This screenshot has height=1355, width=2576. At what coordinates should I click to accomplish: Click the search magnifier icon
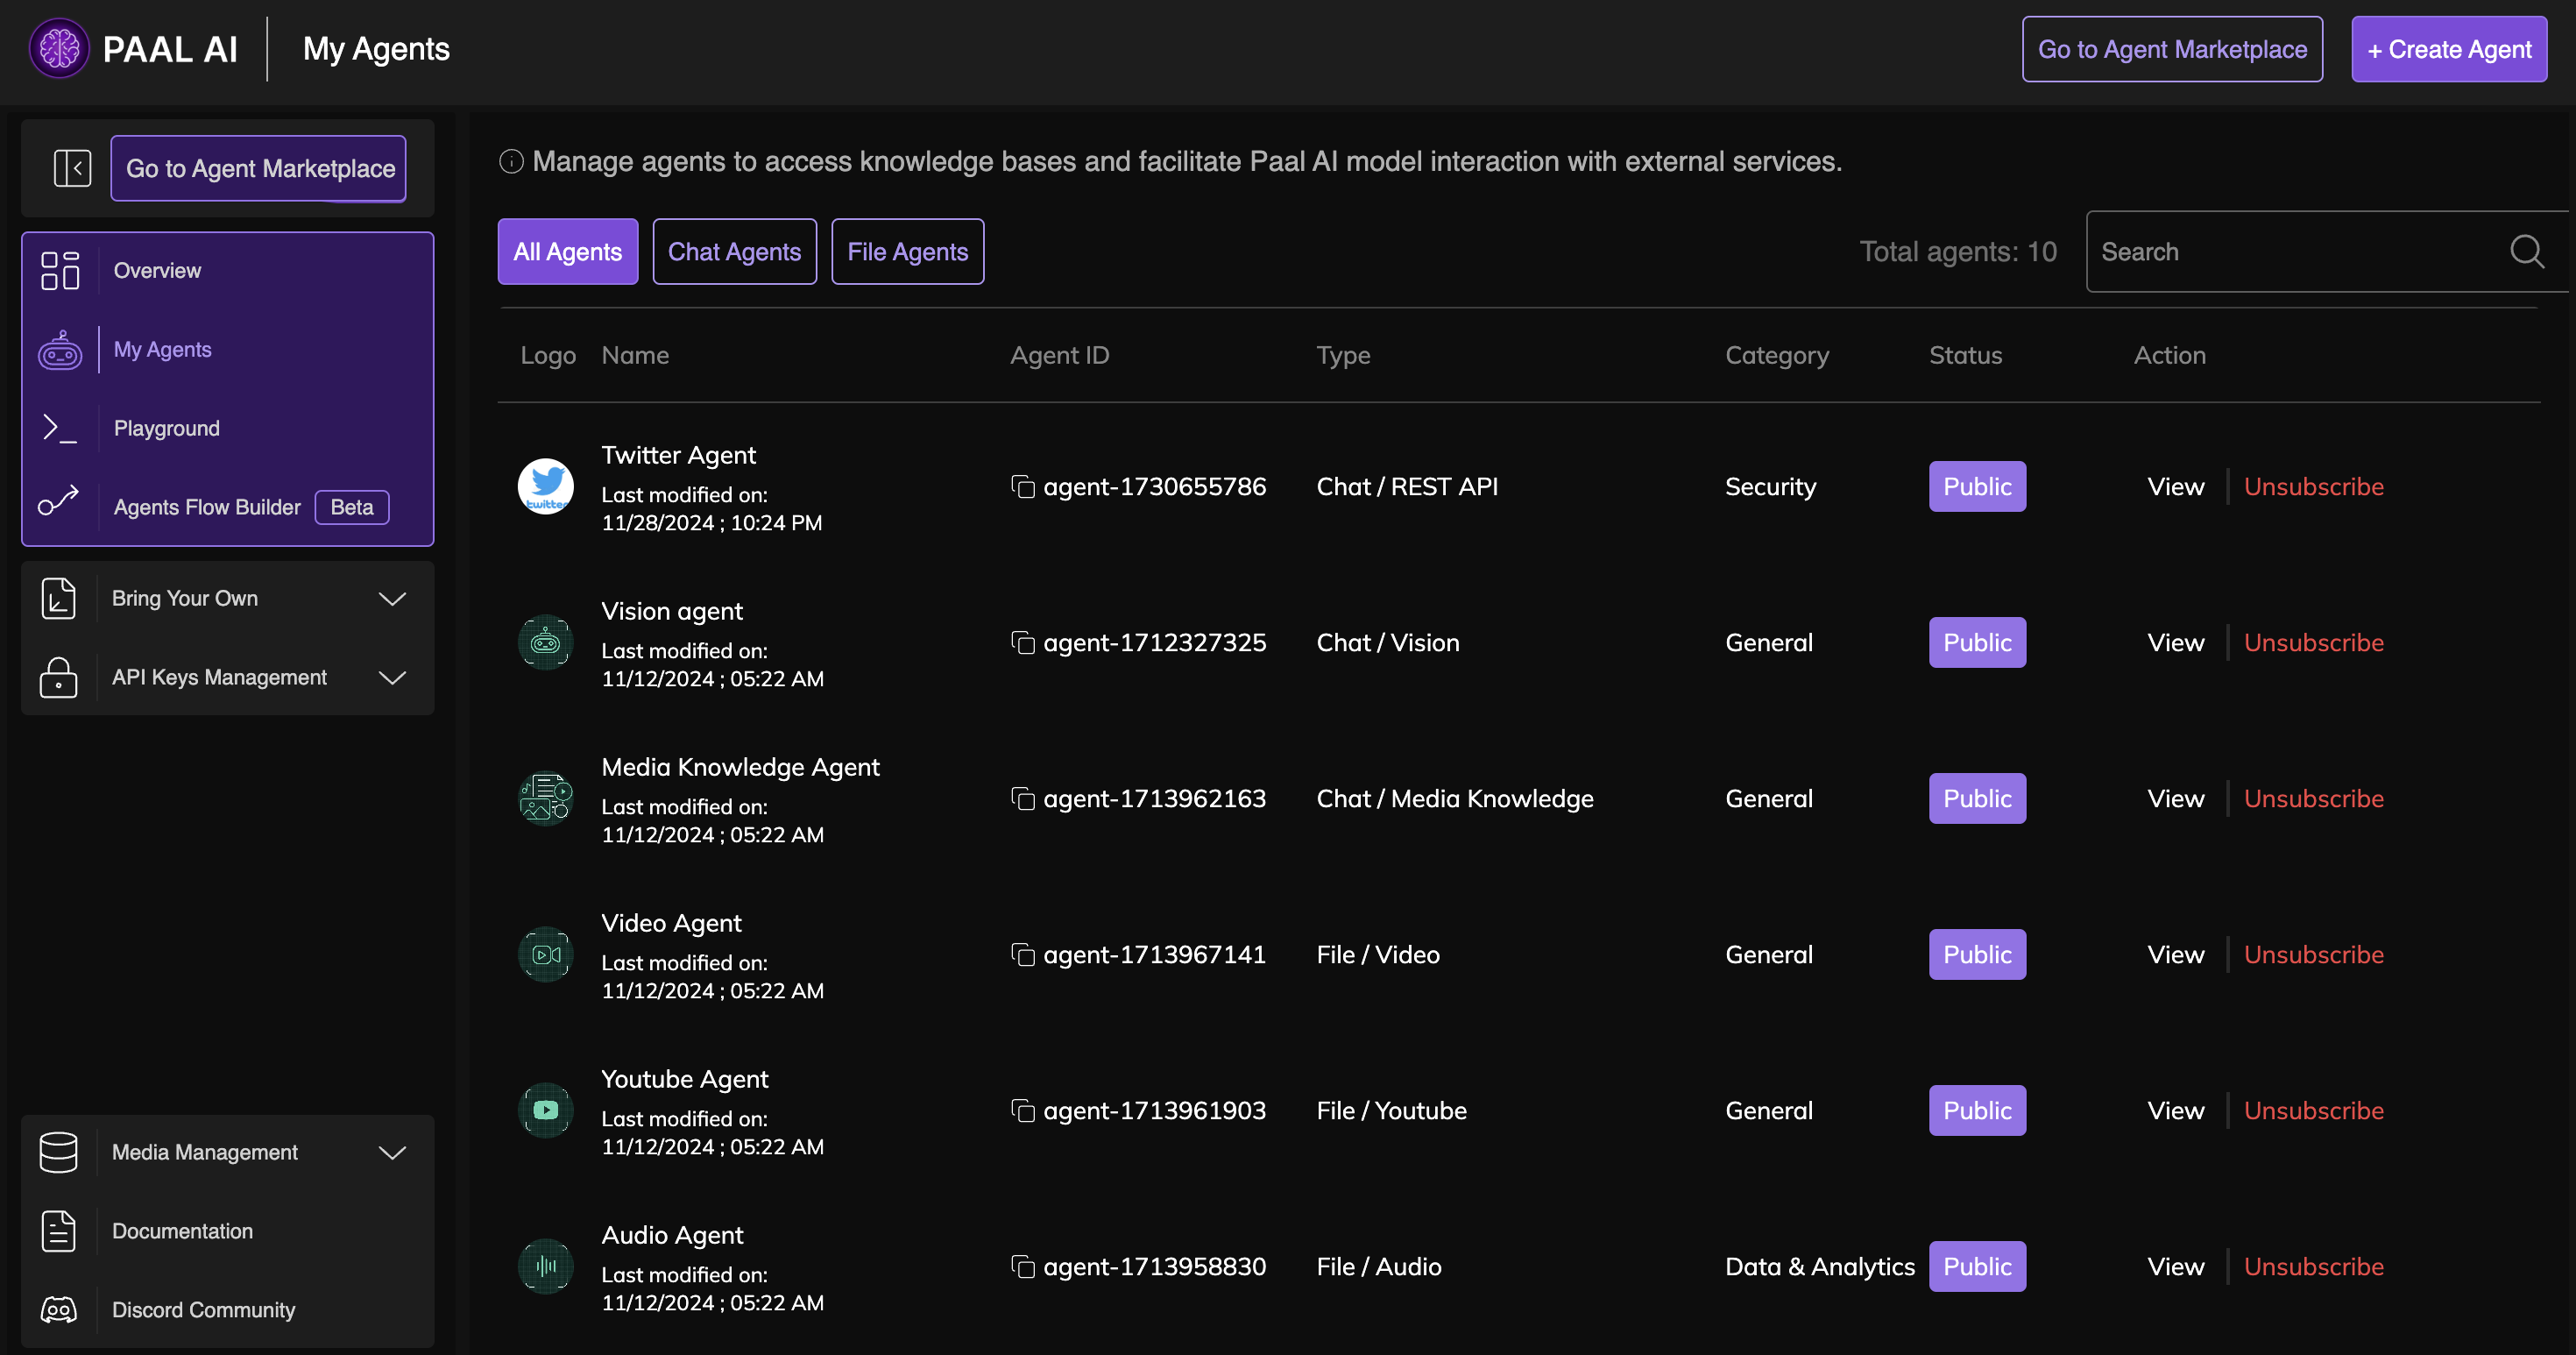pos(2526,251)
